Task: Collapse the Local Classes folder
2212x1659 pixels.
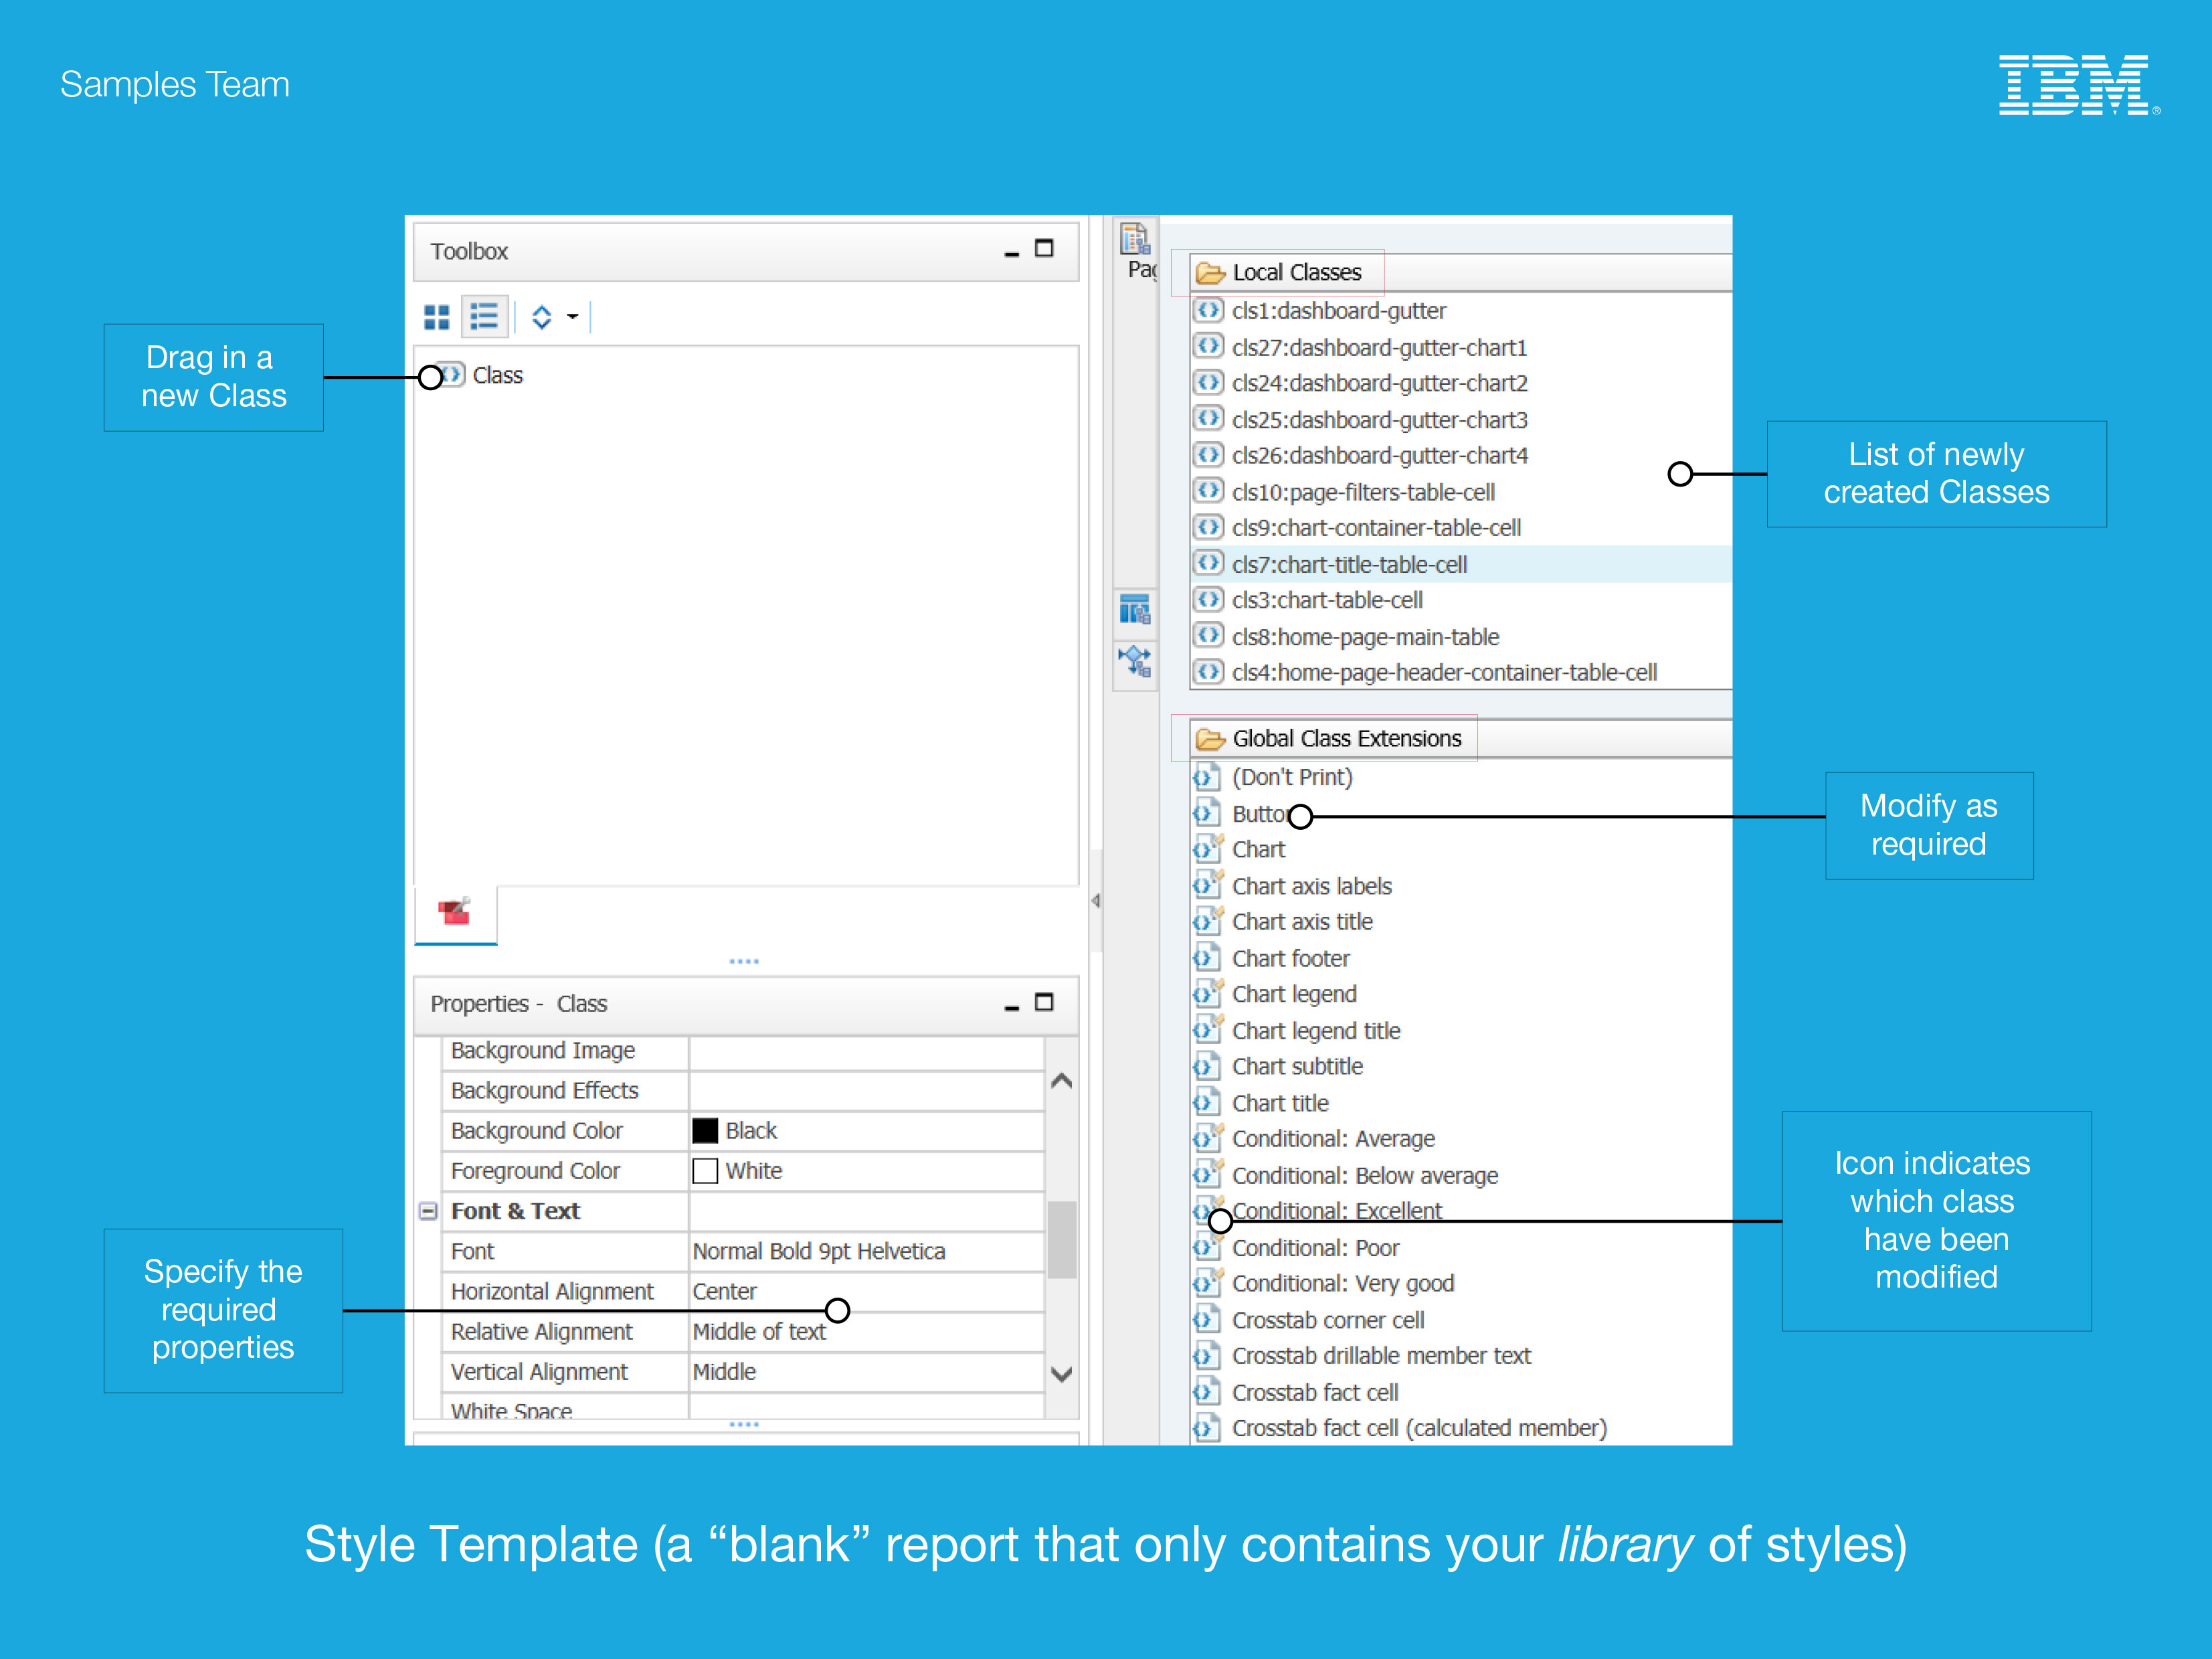Action: (1210, 273)
